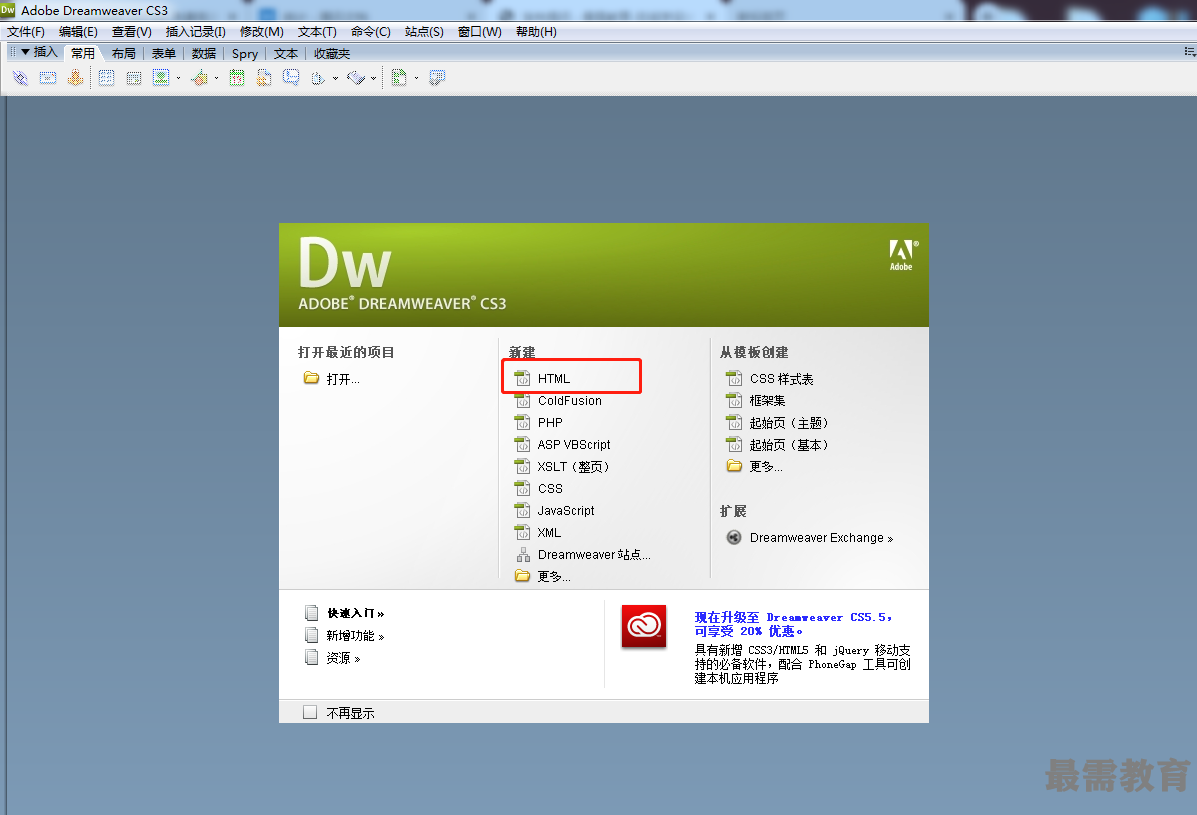Open the 快速入门 guide link
The width and height of the screenshot is (1197, 815).
pyautogui.click(x=355, y=613)
